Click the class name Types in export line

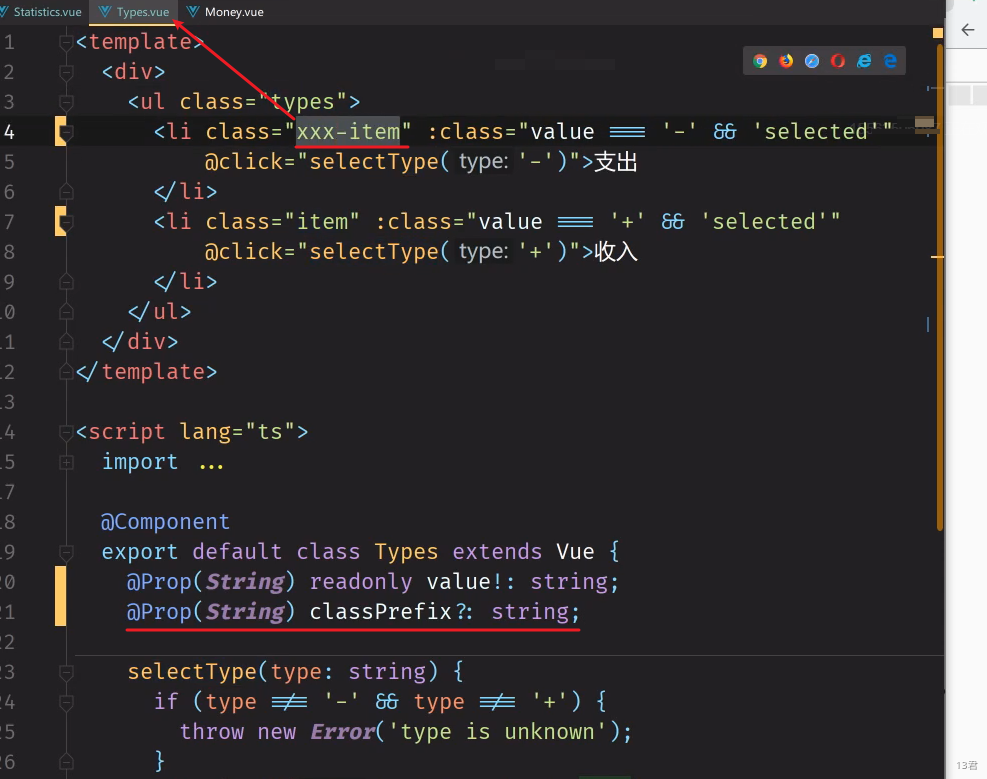tap(406, 552)
